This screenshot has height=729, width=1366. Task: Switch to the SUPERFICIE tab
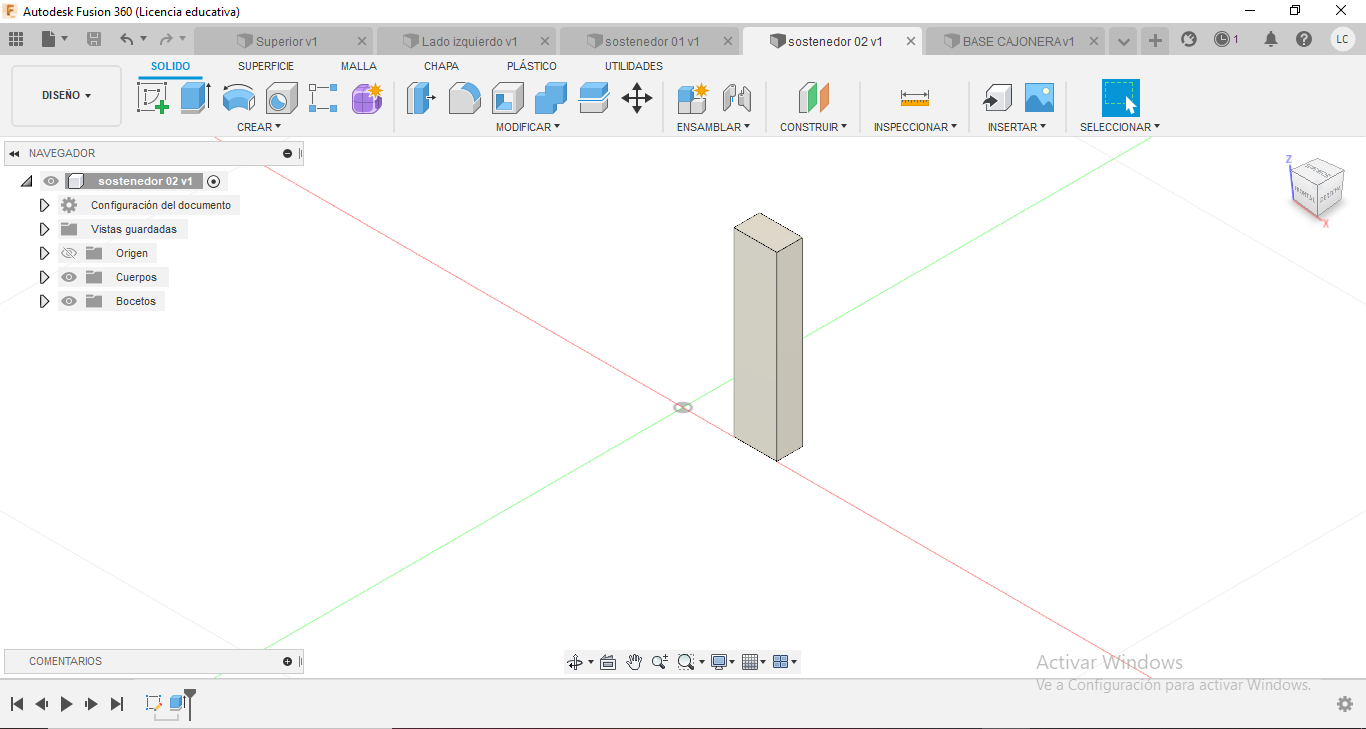[266, 66]
